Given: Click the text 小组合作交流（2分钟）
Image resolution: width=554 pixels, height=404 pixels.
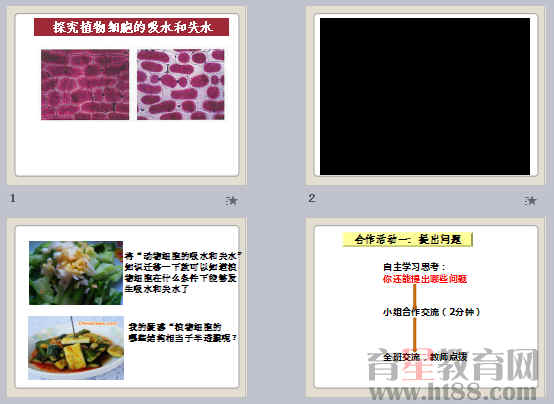Looking at the screenshot, I should pos(432,312).
